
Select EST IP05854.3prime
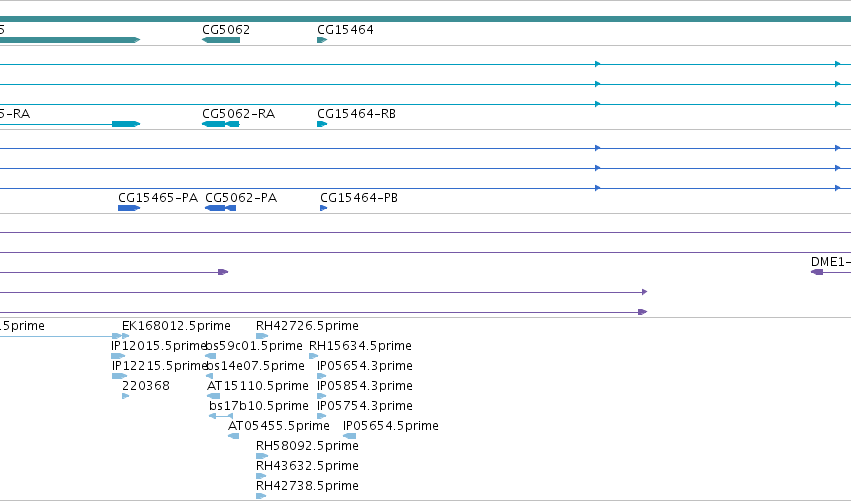pyautogui.click(x=365, y=386)
